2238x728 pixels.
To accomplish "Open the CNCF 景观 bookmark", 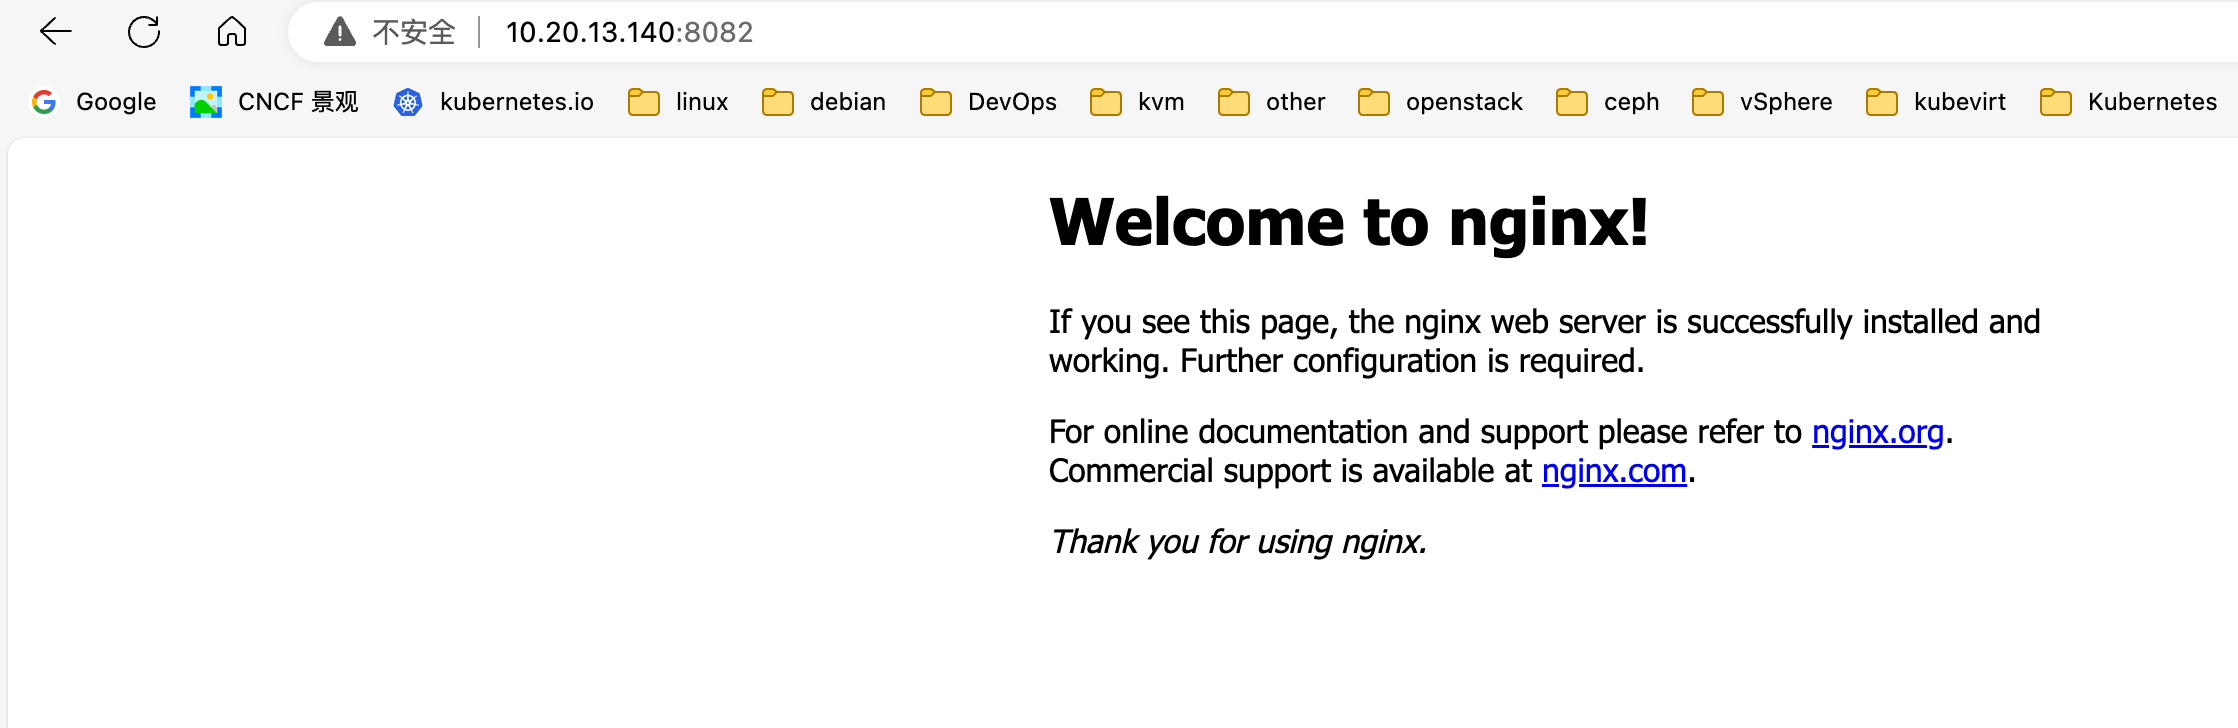I will point(274,102).
